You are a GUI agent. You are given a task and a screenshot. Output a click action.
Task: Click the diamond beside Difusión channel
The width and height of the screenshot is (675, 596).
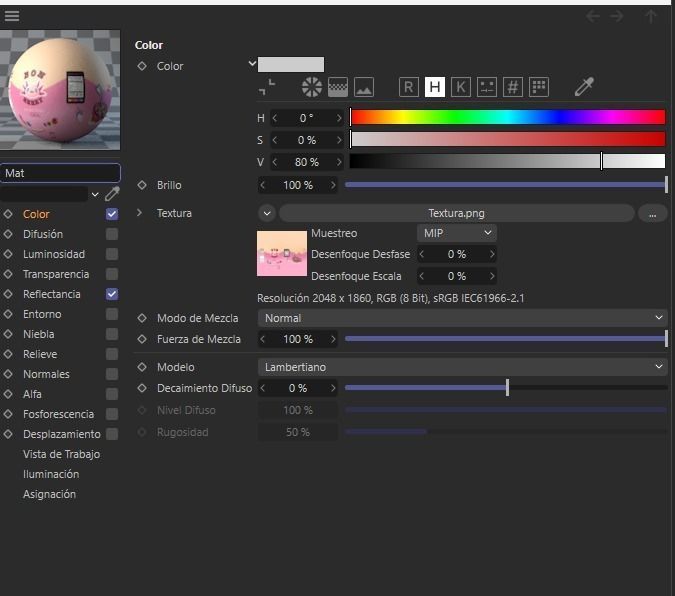pos(8,234)
